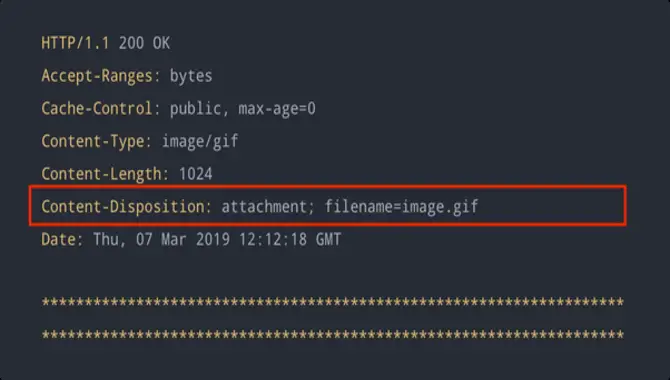Viewport: 670px width, 380px height.
Task: Click the Content-Length header name
Action: [x=101, y=174]
